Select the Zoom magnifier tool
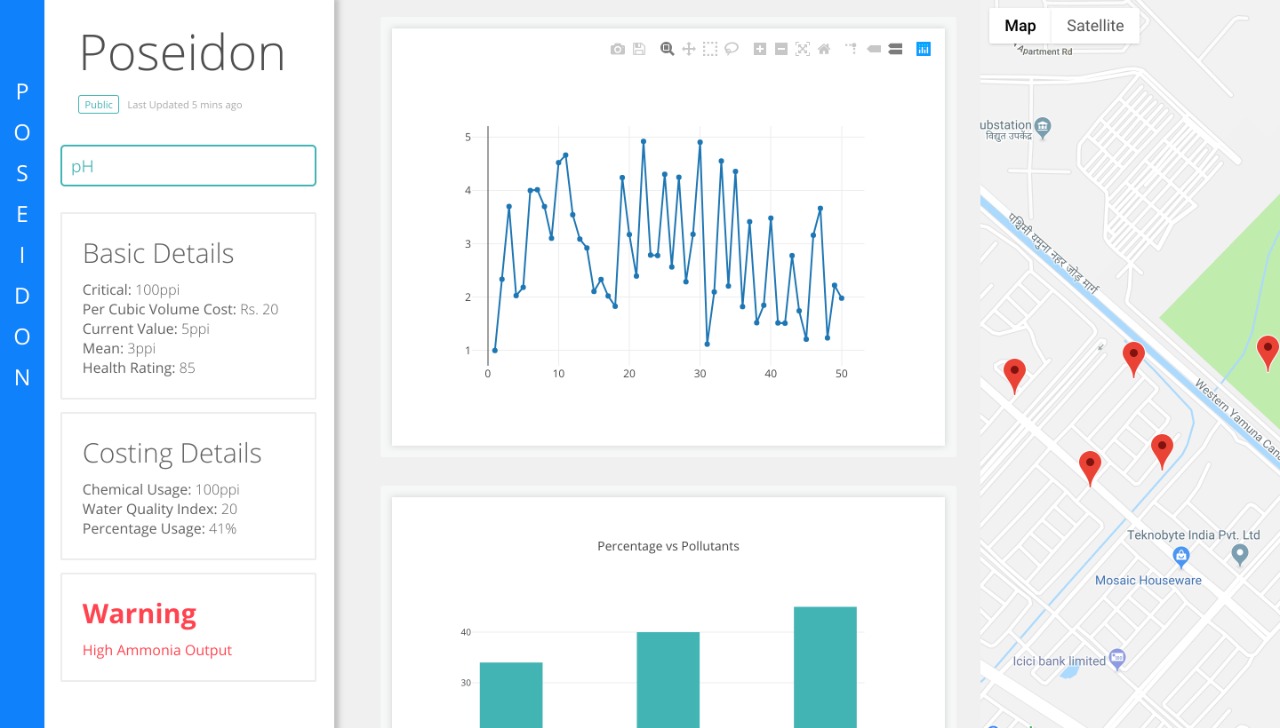This screenshot has height=728, width=1280. coord(667,49)
